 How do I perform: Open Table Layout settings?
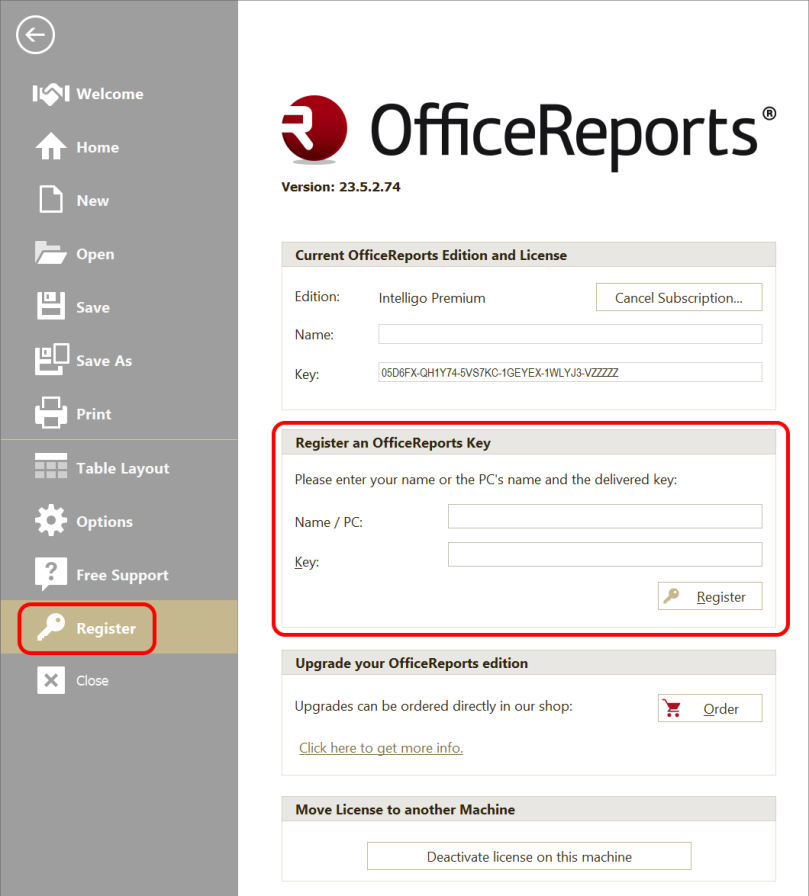point(50,467)
